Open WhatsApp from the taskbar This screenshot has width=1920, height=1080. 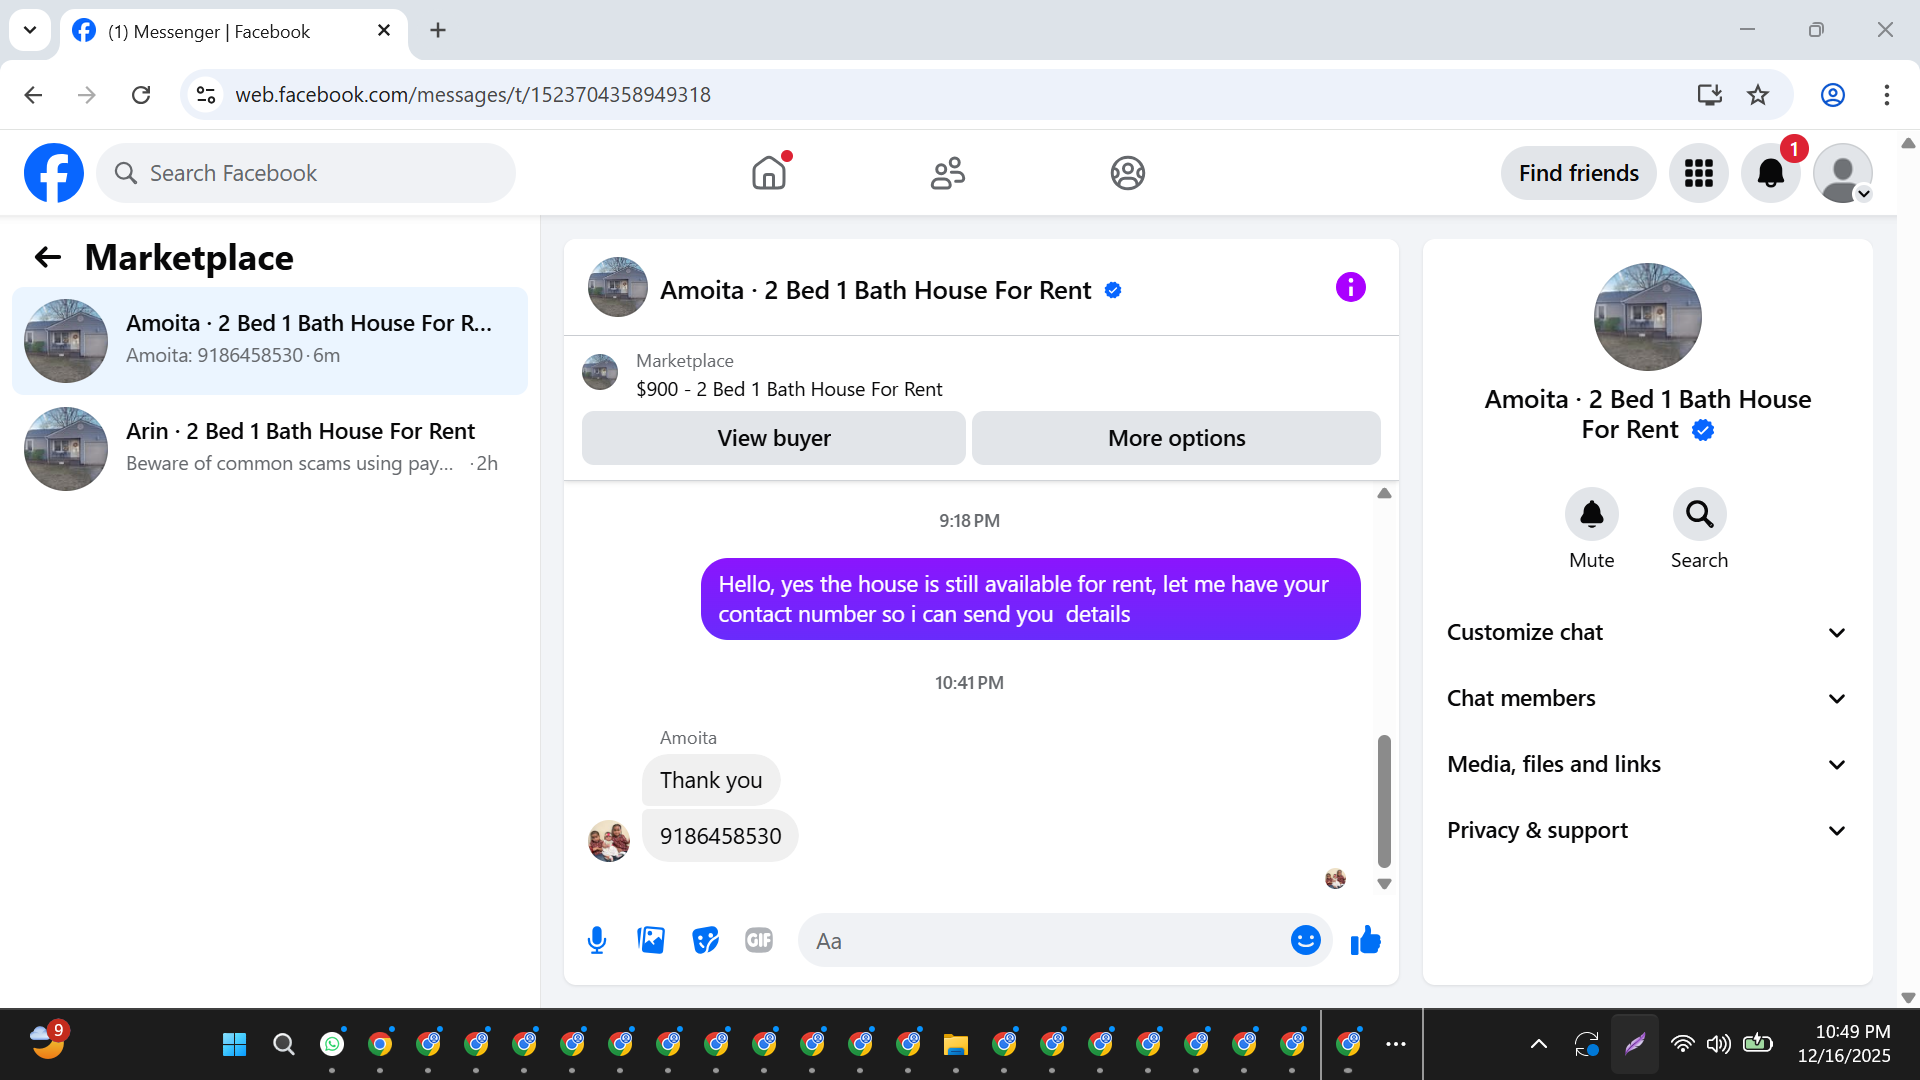[x=332, y=1044]
